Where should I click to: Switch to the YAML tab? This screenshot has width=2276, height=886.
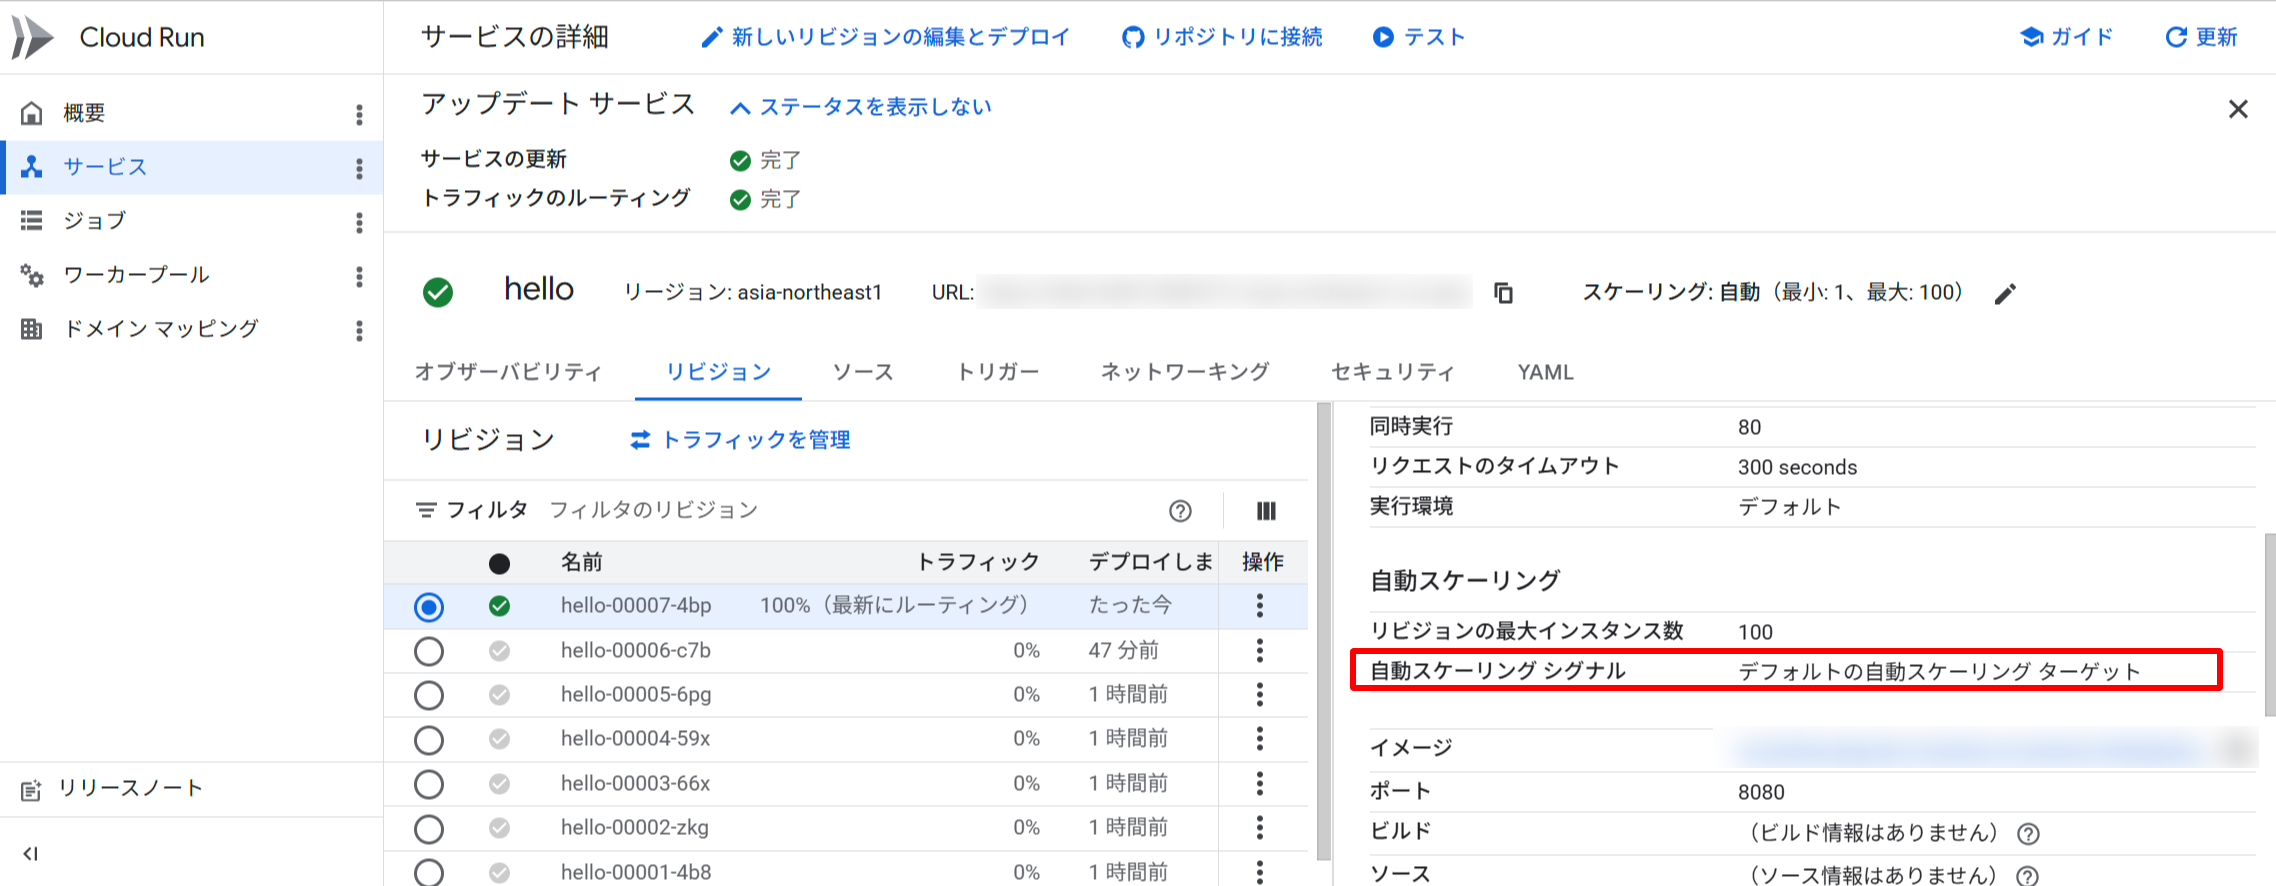point(1545,372)
